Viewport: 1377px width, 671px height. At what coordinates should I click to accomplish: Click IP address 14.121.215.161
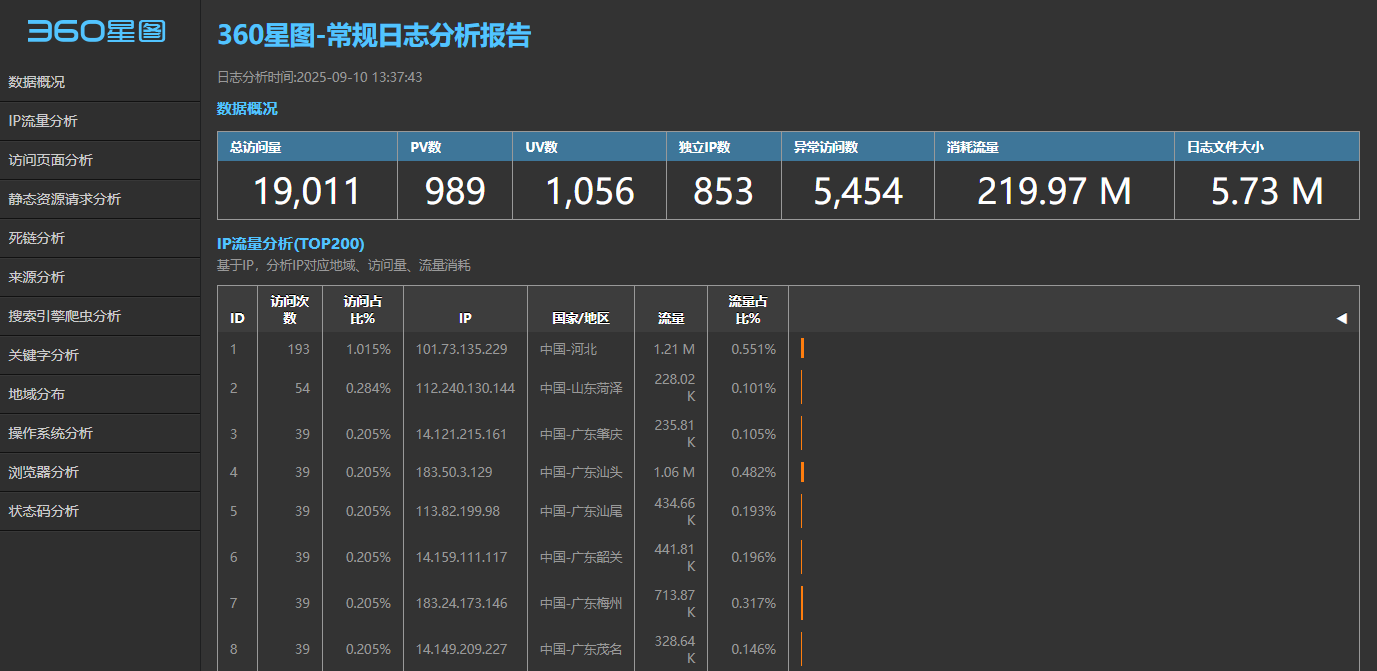coord(462,434)
